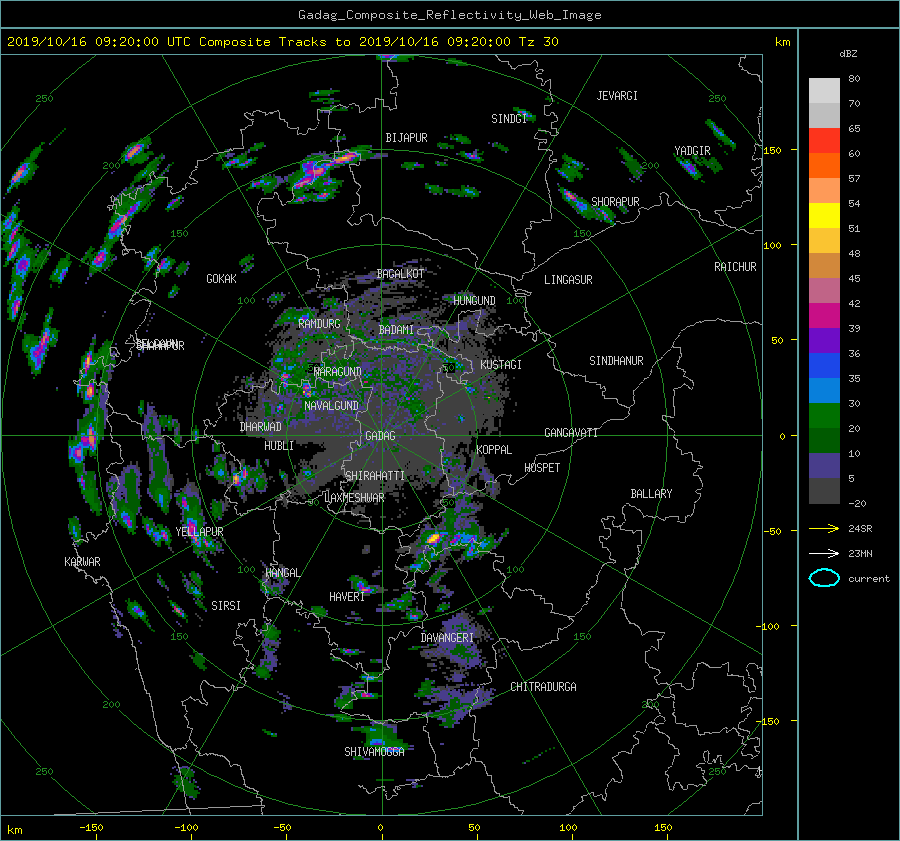Click the yellow 54 dBZ color swatch
Screen dimensions: 900x841
(824, 215)
